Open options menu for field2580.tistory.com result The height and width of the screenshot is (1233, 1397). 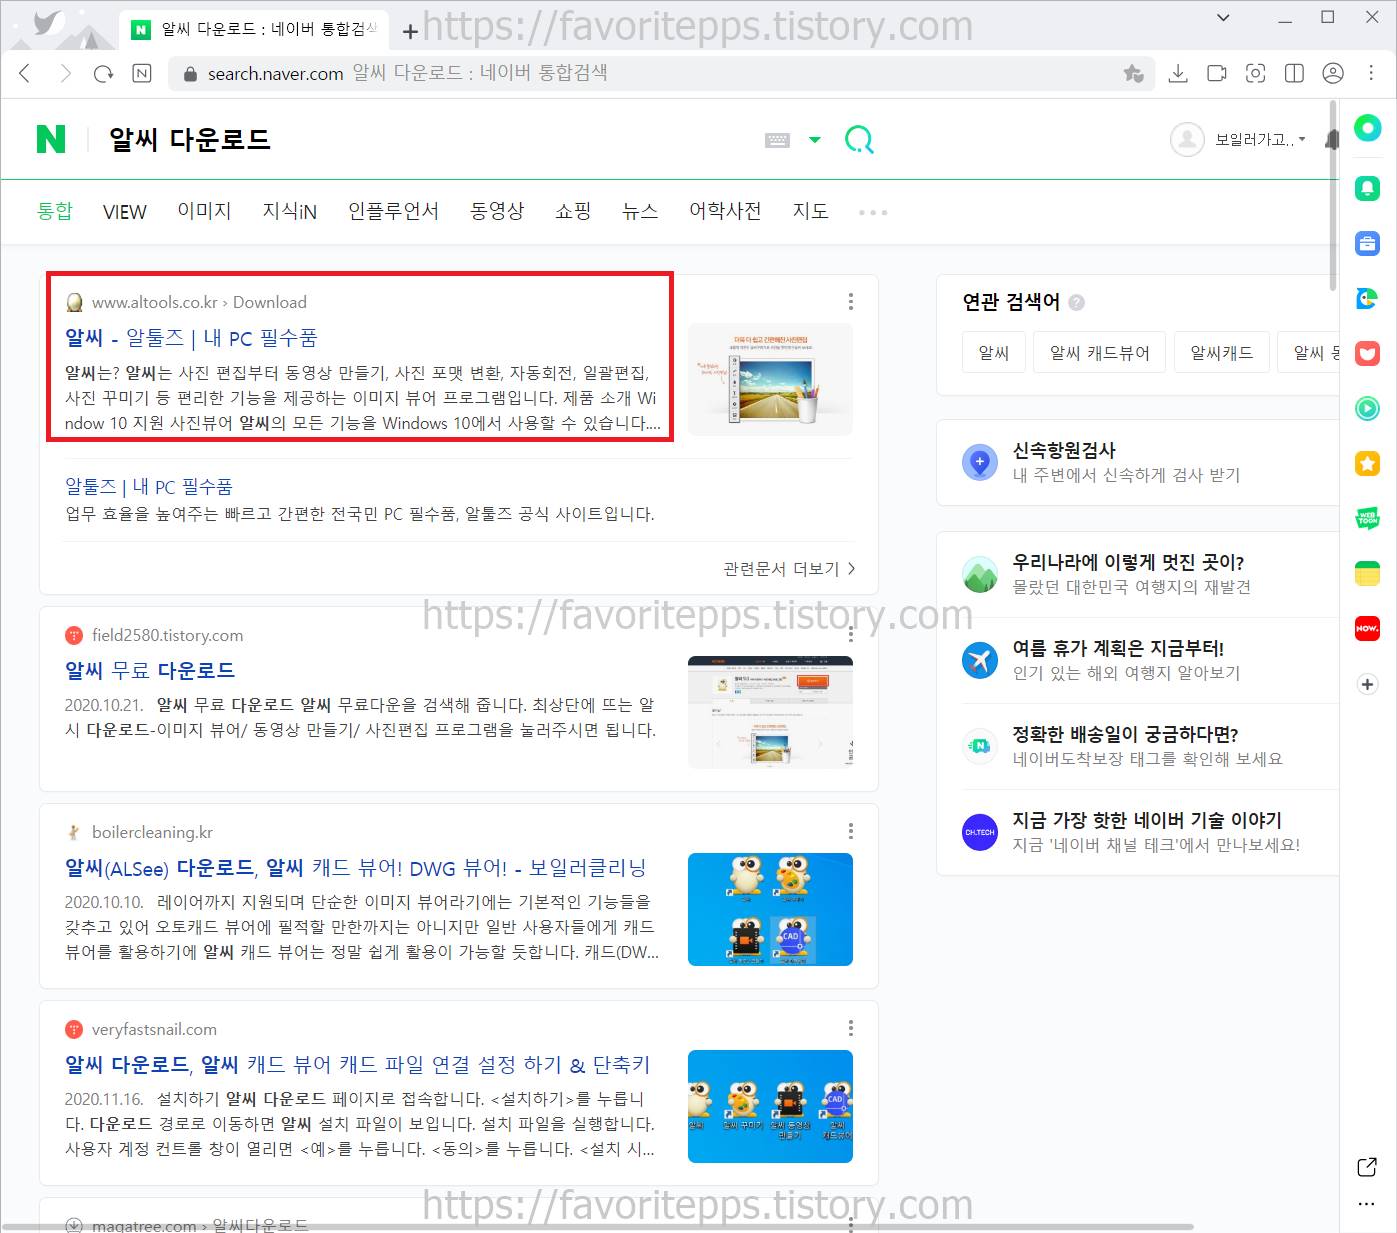coord(851,634)
